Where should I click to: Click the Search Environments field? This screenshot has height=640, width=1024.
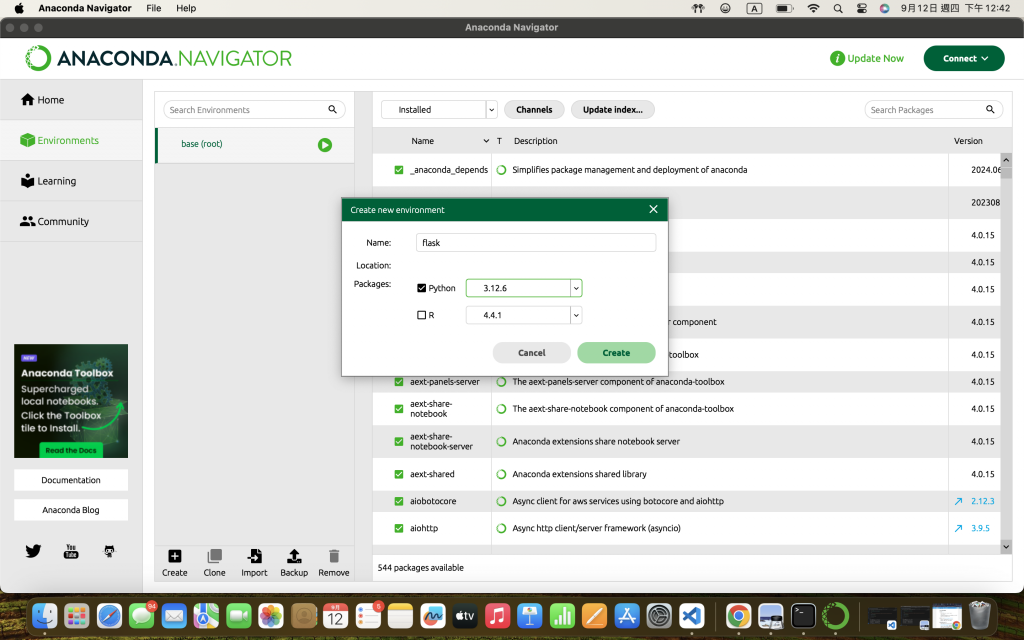click(254, 110)
